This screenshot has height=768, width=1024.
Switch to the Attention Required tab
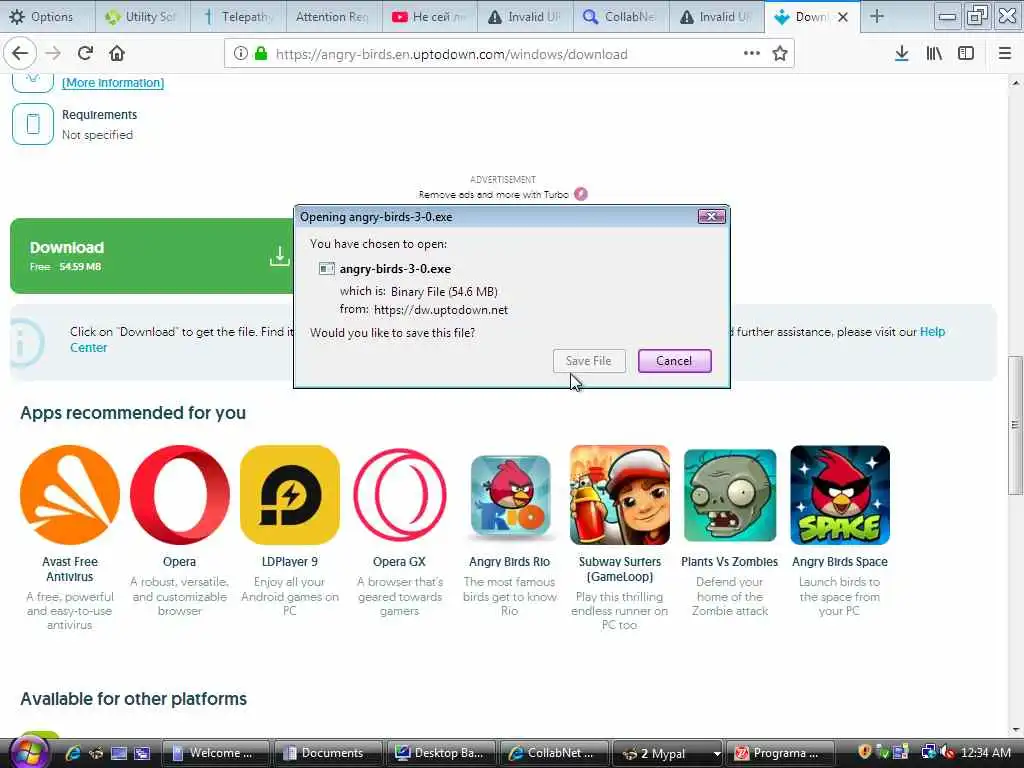pyautogui.click(x=334, y=17)
